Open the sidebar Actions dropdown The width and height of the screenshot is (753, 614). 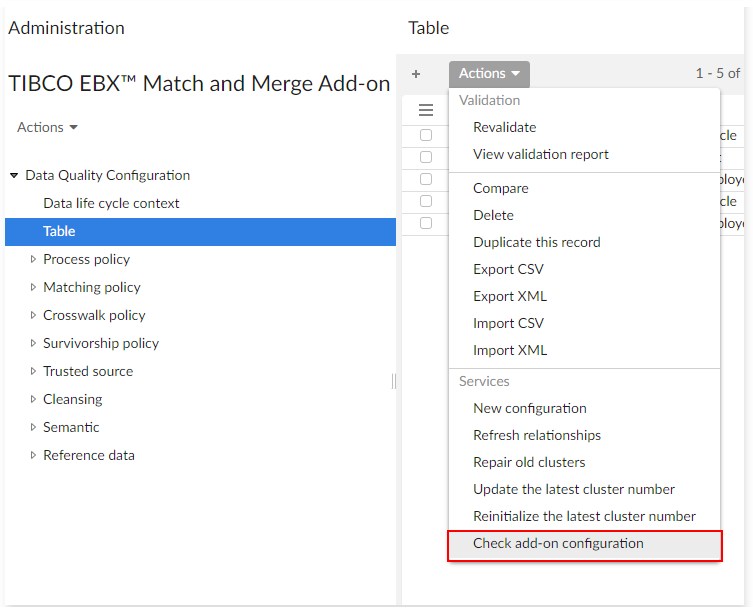coord(47,127)
